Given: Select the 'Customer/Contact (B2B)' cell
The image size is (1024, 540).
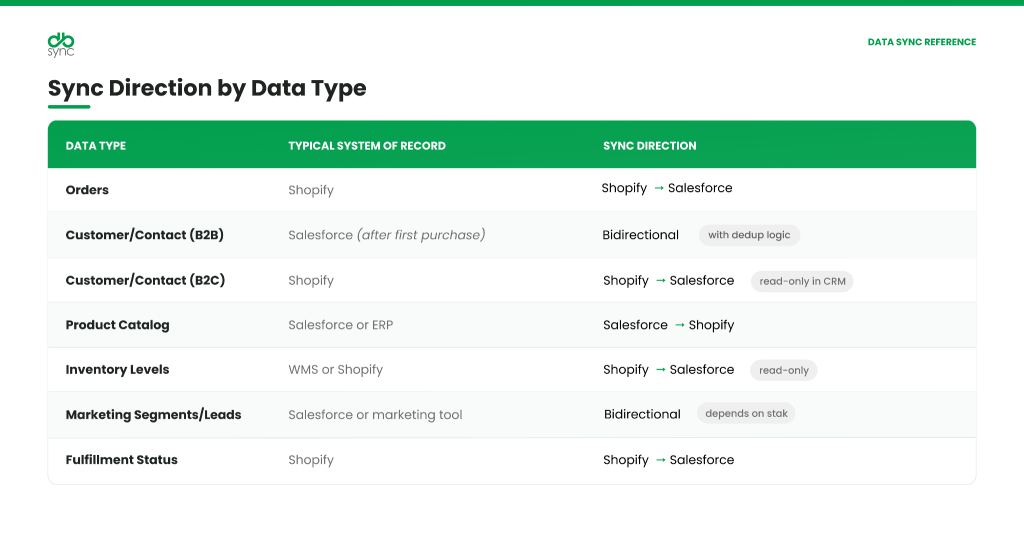Looking at the screenshot, I should [x=144, y=235].
